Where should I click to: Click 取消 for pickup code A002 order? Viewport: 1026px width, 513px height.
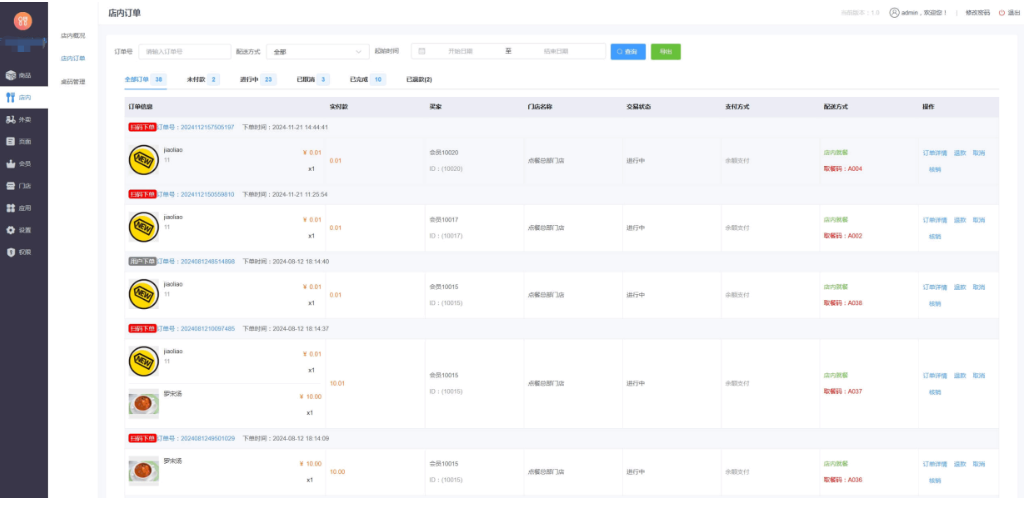(x=978, y=220)
